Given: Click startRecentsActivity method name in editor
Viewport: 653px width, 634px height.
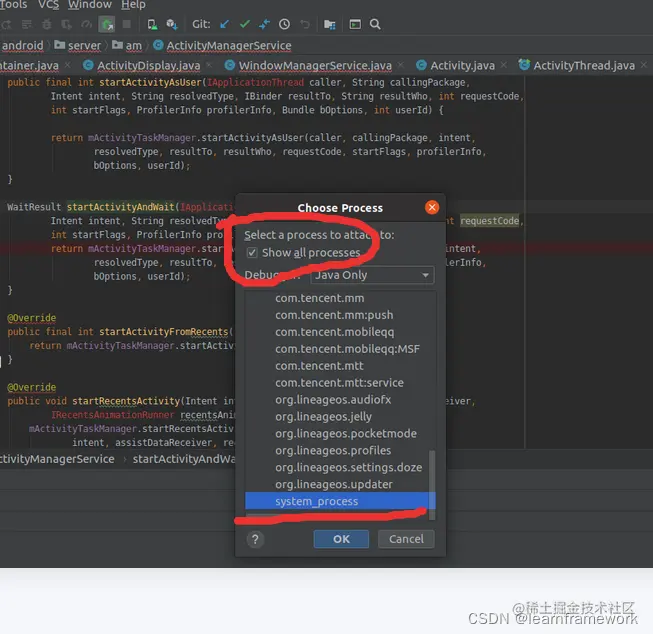Looking at the screenshot, I should [x=126, y=401].
